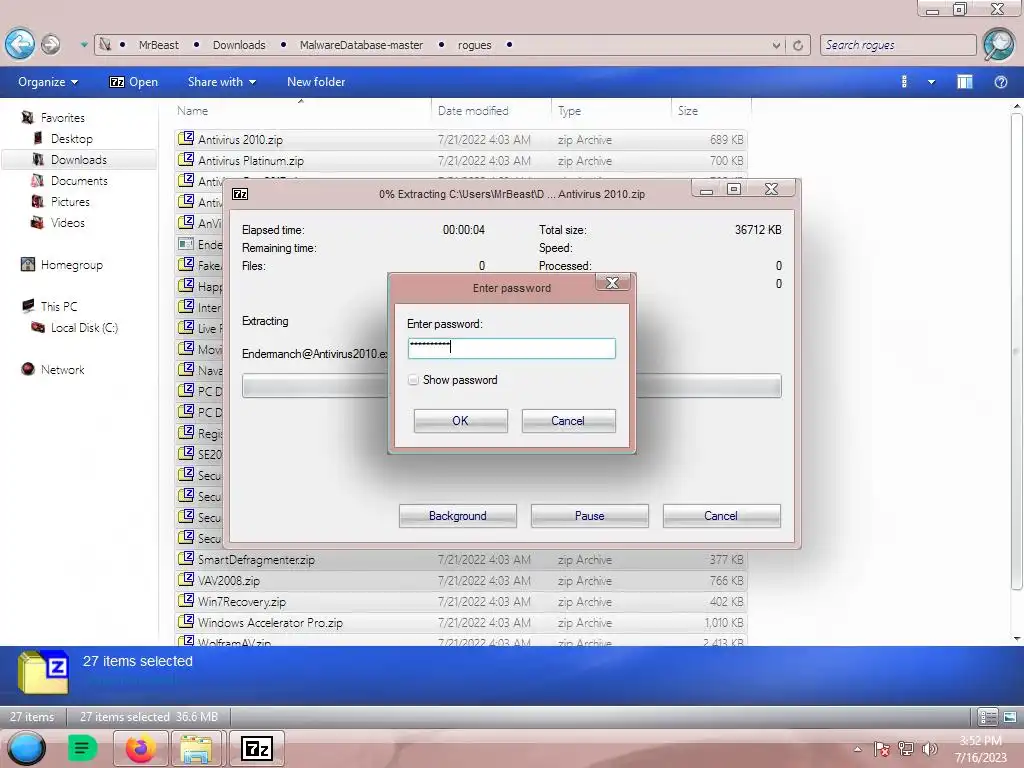Viewport: 1024px width, 768px height.
Task: Click the Change view icon in toolbar
Action: tap(904, 82)
